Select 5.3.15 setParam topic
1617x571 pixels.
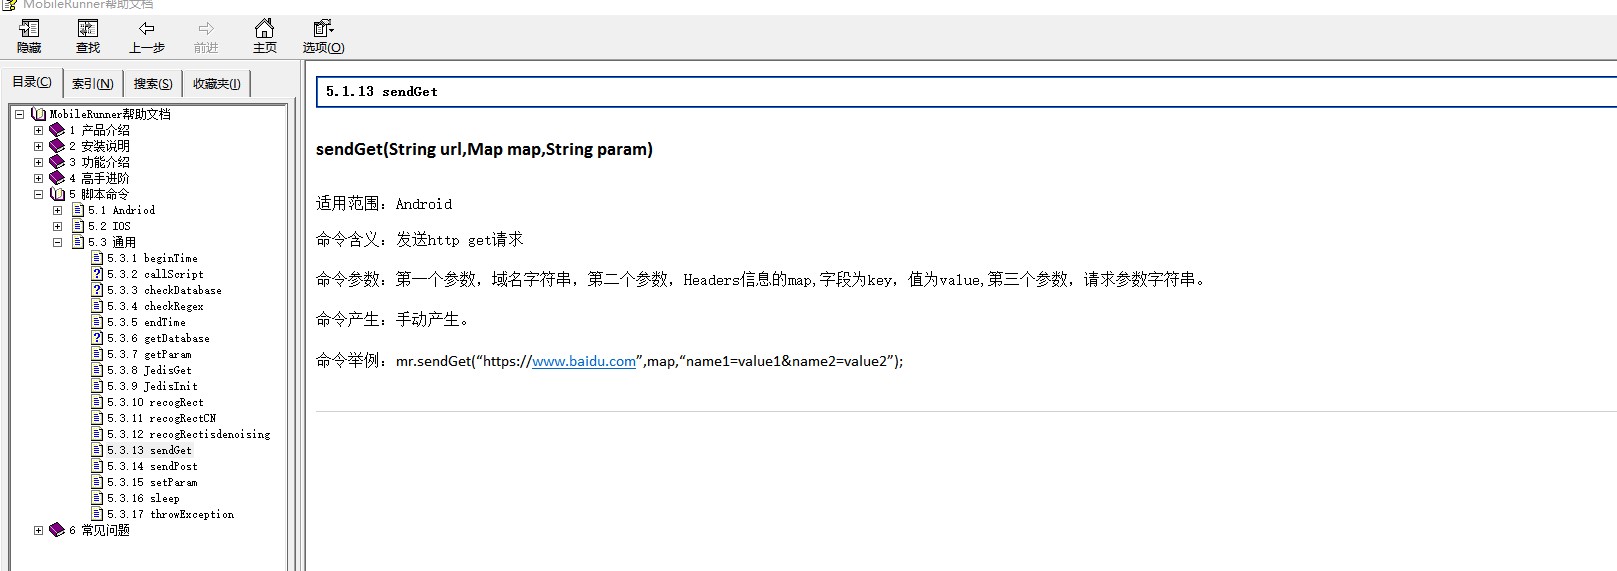point(152,482)
